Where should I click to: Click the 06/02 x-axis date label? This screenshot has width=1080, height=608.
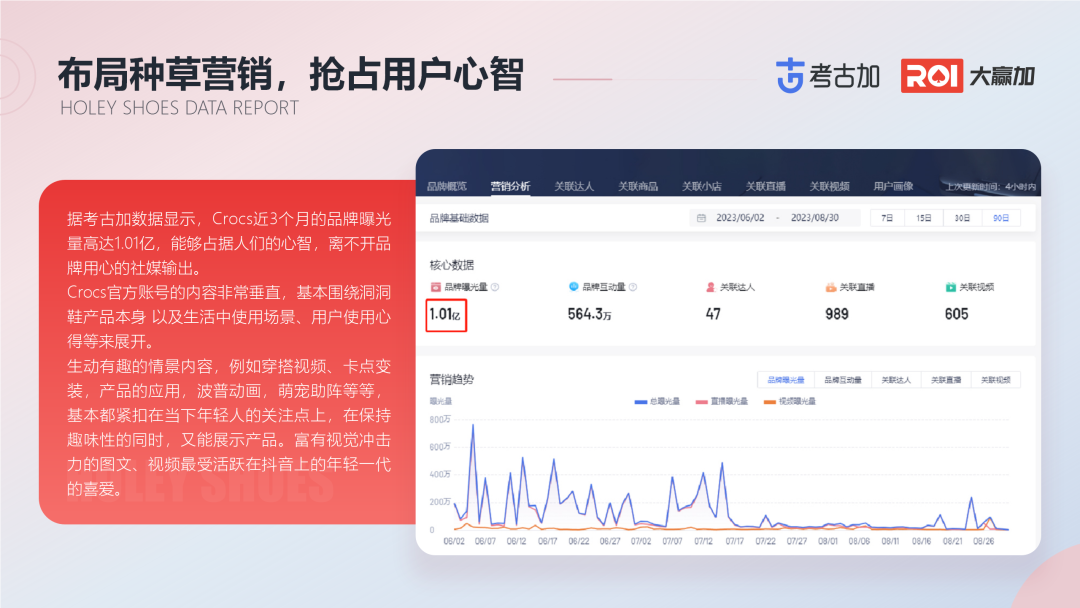point(454,541)
